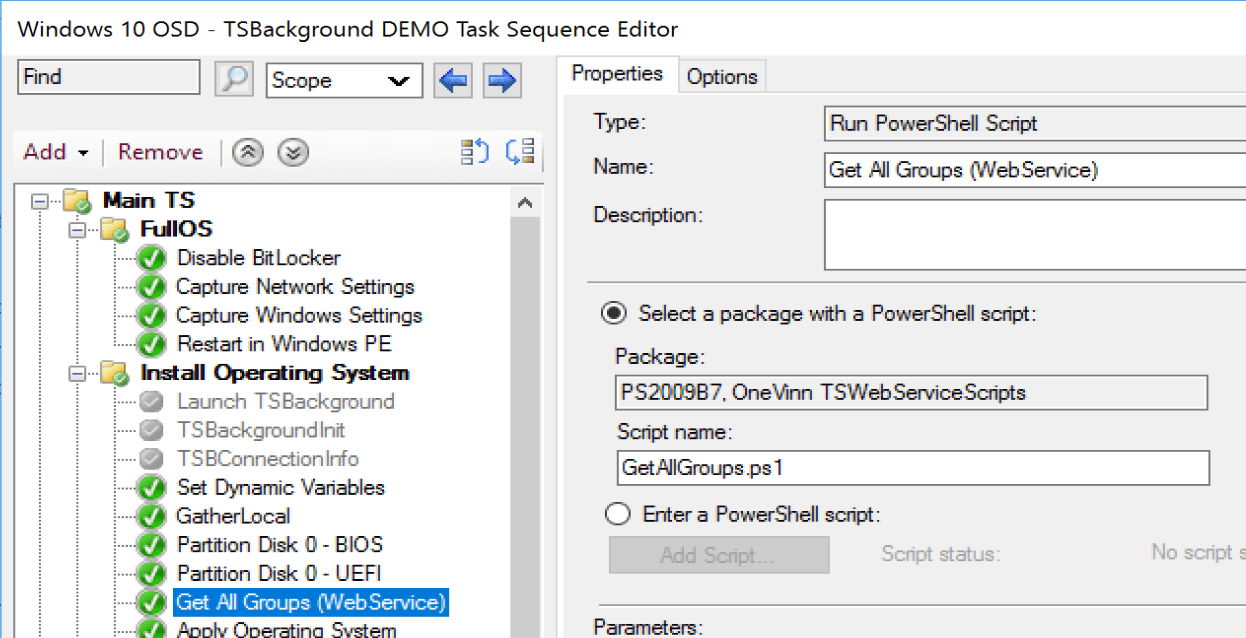Select the Set Dynamic Variables step
The image size is (1246, 638).
280,488
